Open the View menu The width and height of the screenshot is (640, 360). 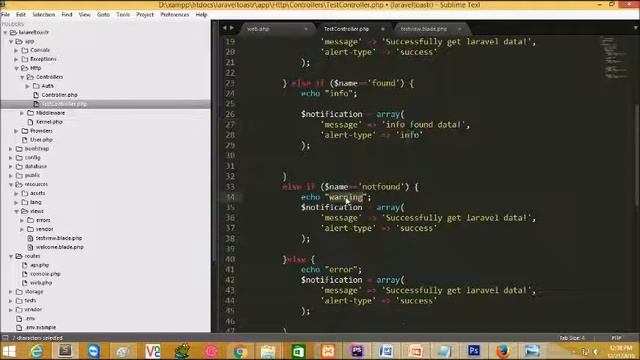[x=84, y=14]
